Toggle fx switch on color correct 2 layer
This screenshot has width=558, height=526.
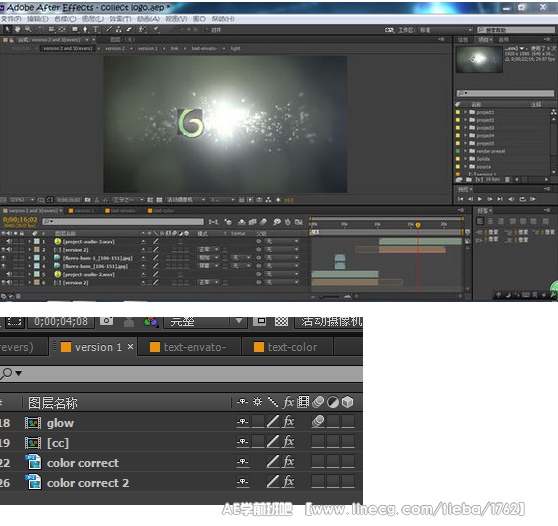(289, 482)
